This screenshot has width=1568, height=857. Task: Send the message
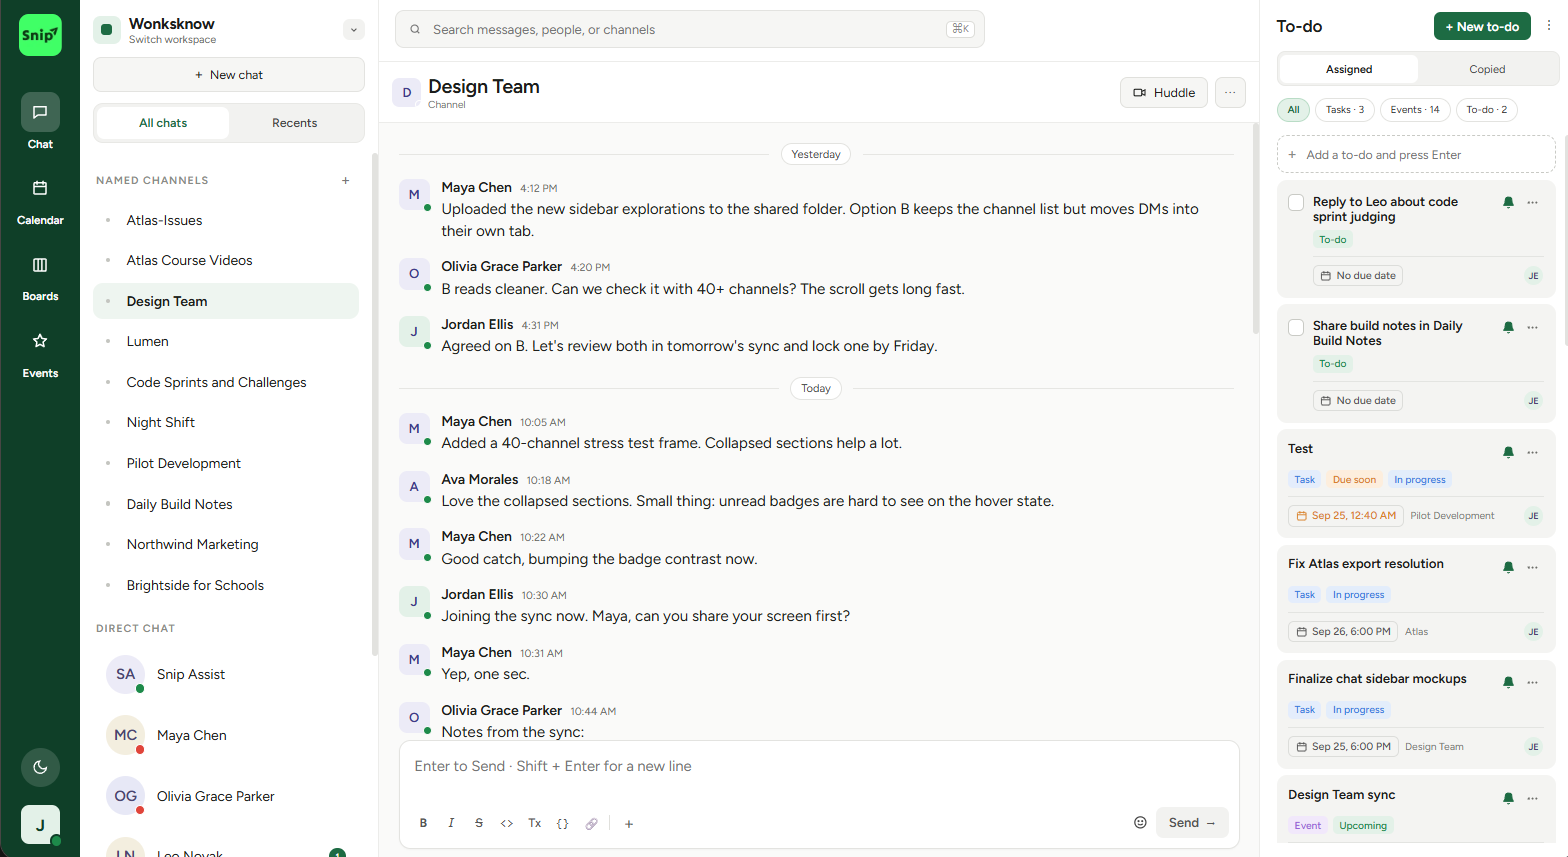pos(1192,822)
